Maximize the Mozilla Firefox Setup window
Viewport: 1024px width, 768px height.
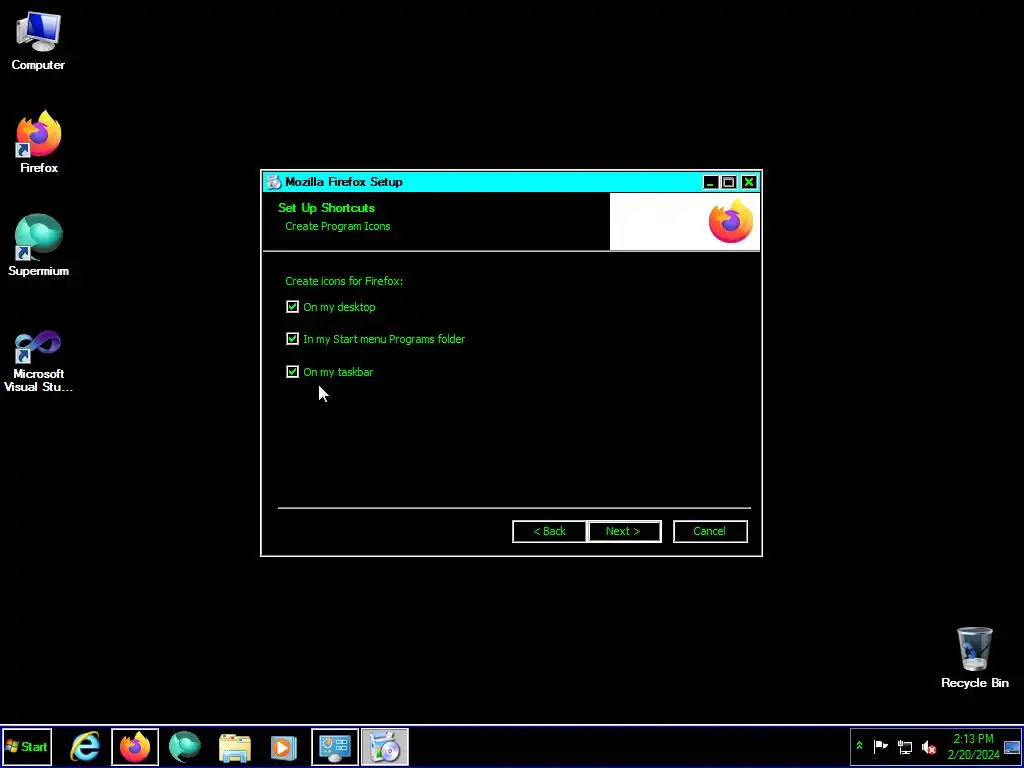(x=729, y=182)
